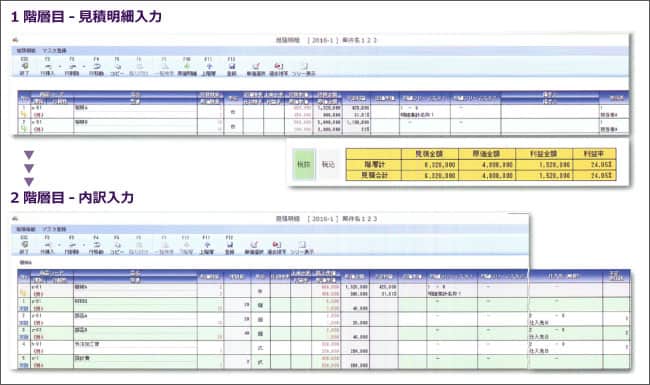Click 終了 (ESC) icon in 1階層目 window toolbar

coord(24,66)
